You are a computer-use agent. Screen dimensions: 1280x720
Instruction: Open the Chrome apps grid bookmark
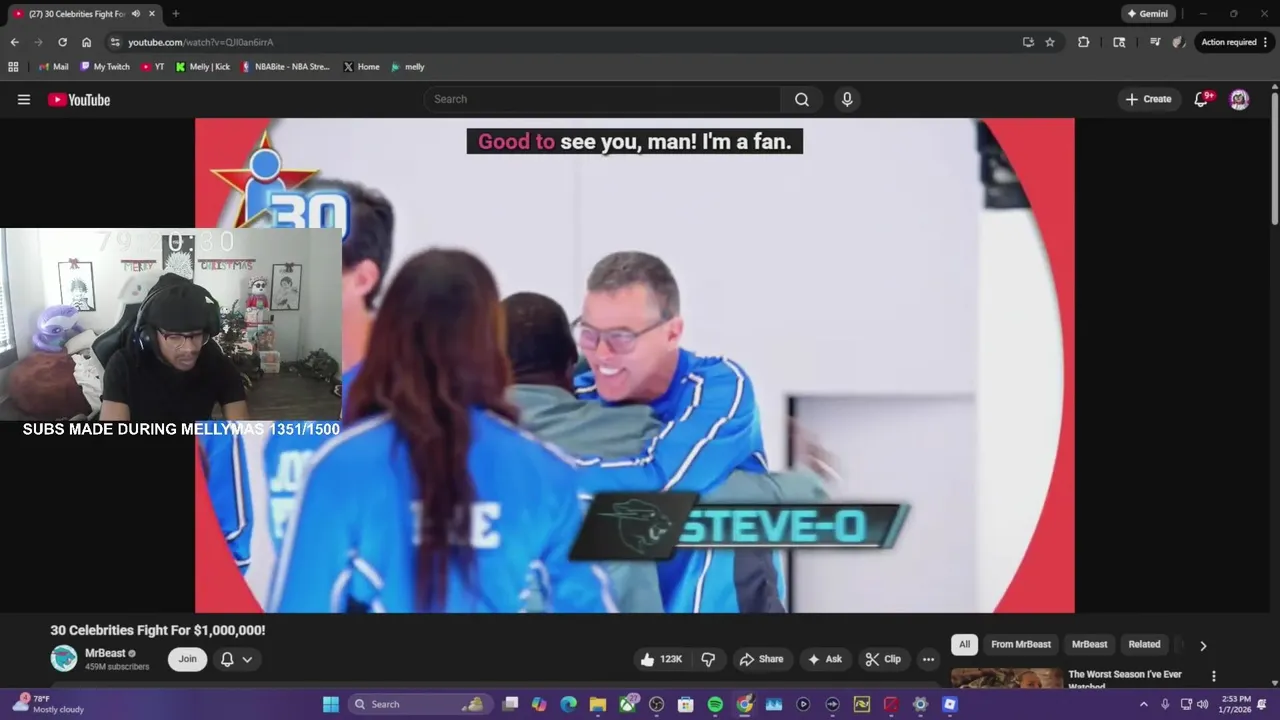click(13, 67)
